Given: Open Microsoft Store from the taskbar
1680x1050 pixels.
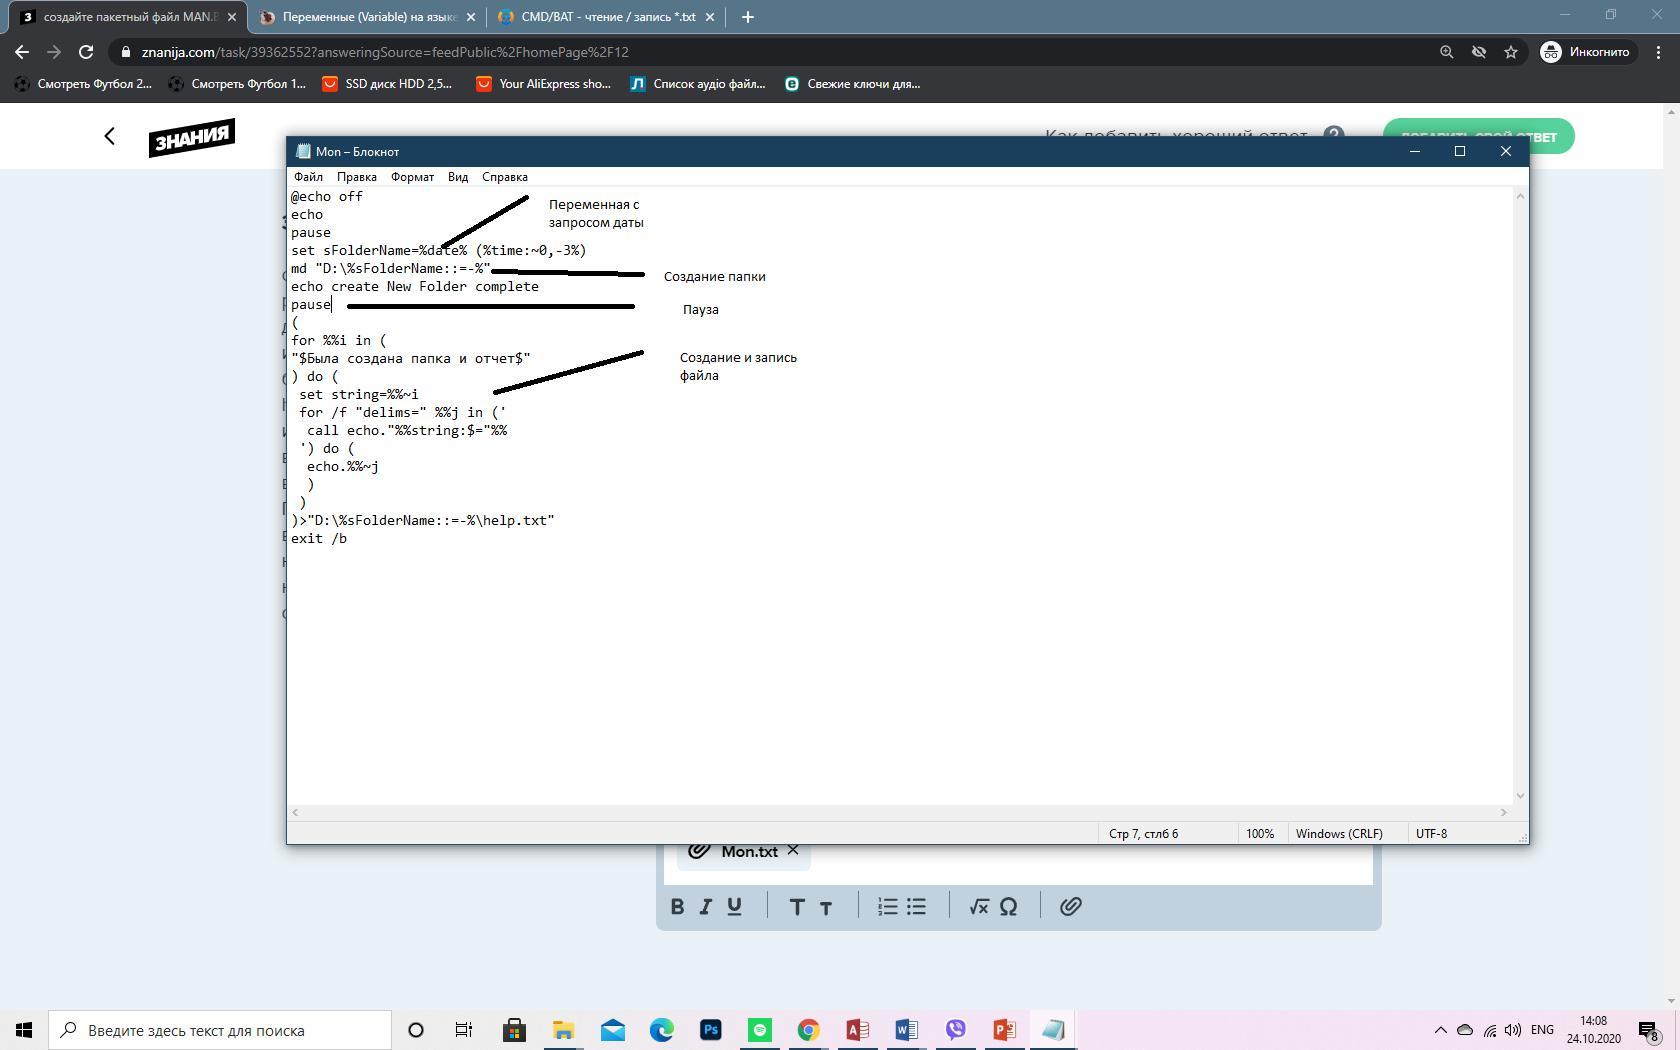Looking at the screenshot, I should point(514,1030).
